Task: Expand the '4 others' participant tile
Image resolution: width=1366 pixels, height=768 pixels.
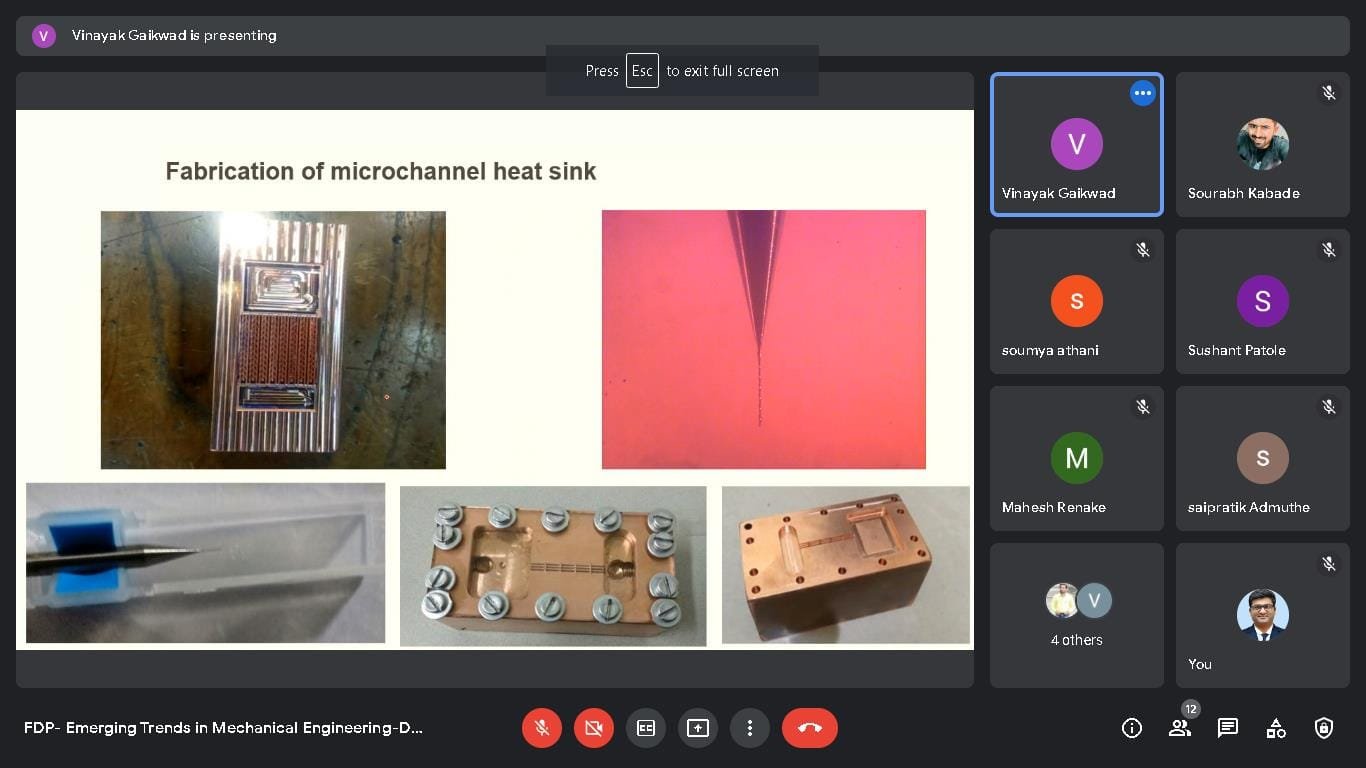Action: 1077,615
